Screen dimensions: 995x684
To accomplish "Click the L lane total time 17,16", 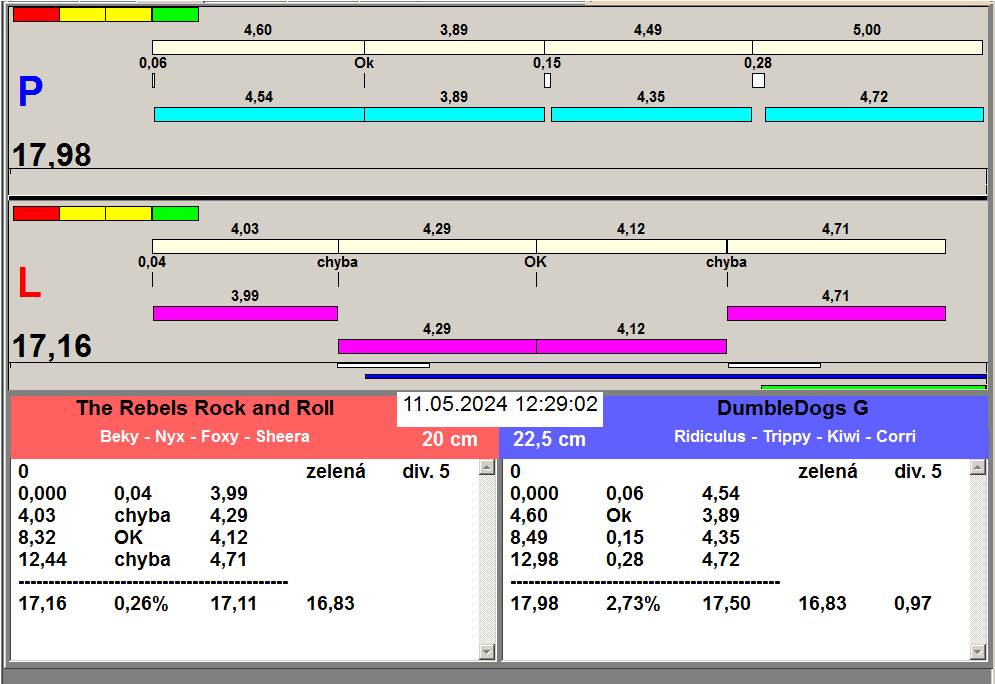I will pos(52,346).
